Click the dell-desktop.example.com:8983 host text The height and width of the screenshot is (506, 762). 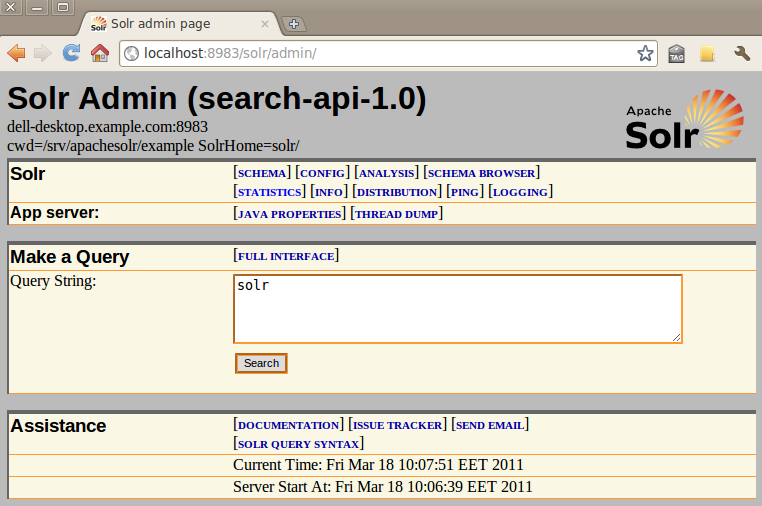click(x=107, y=127)
